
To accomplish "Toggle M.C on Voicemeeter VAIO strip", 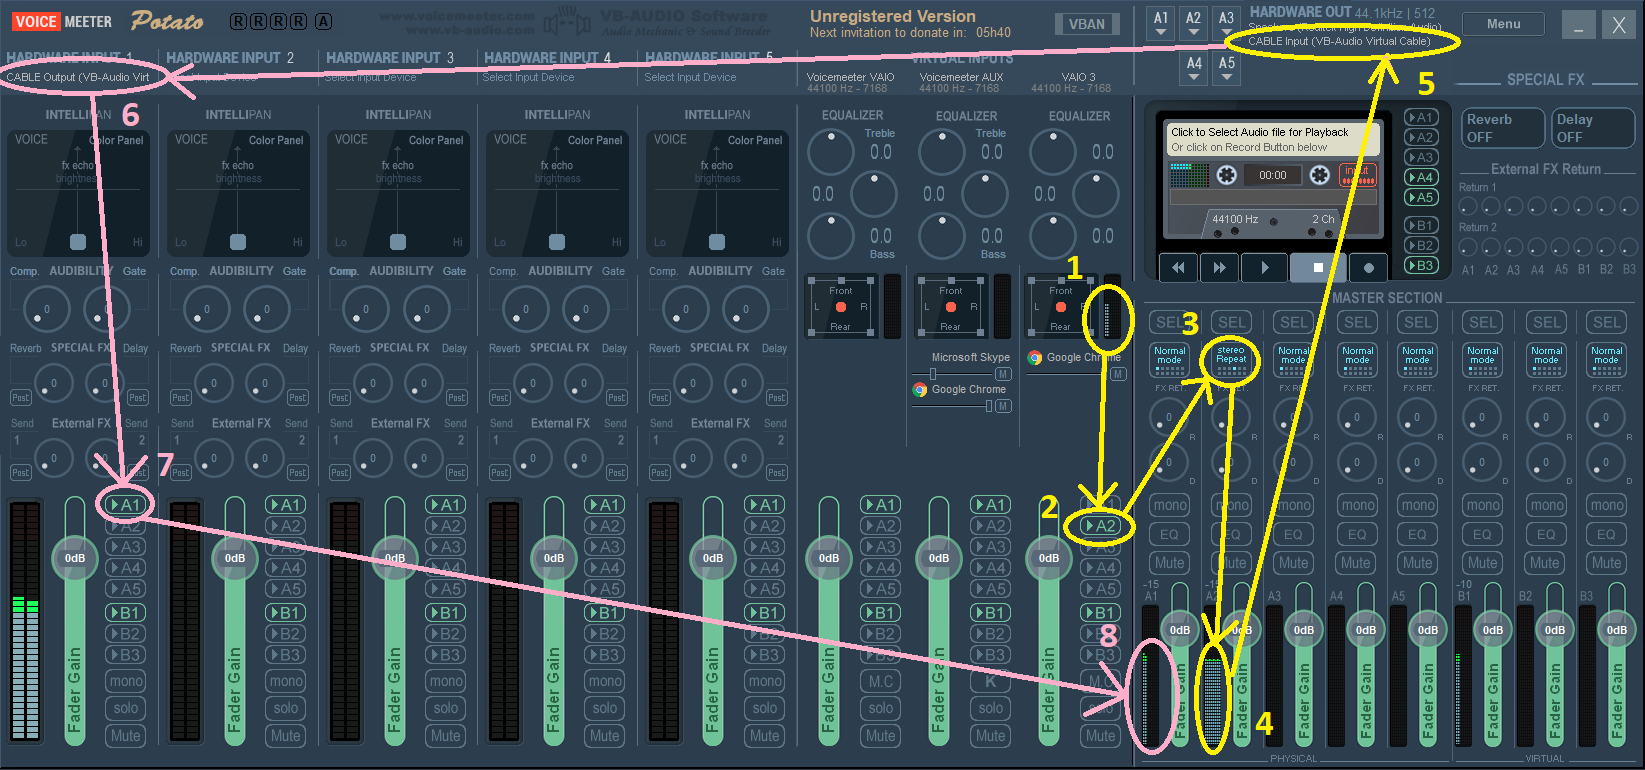I will 881,681.
